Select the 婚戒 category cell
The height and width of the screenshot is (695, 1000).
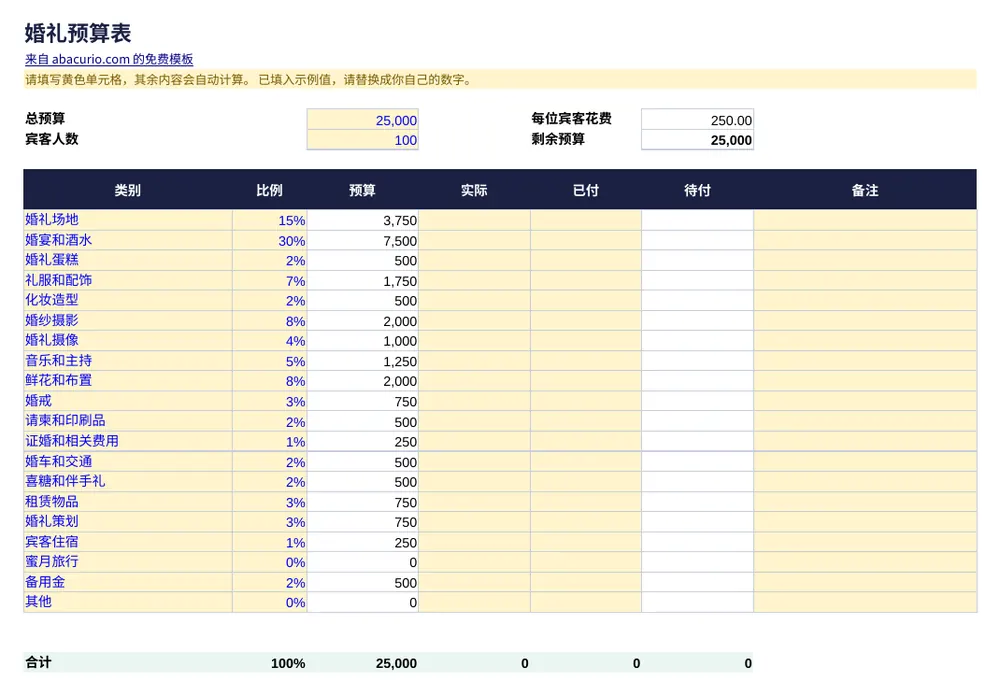(x=128, y=401)
